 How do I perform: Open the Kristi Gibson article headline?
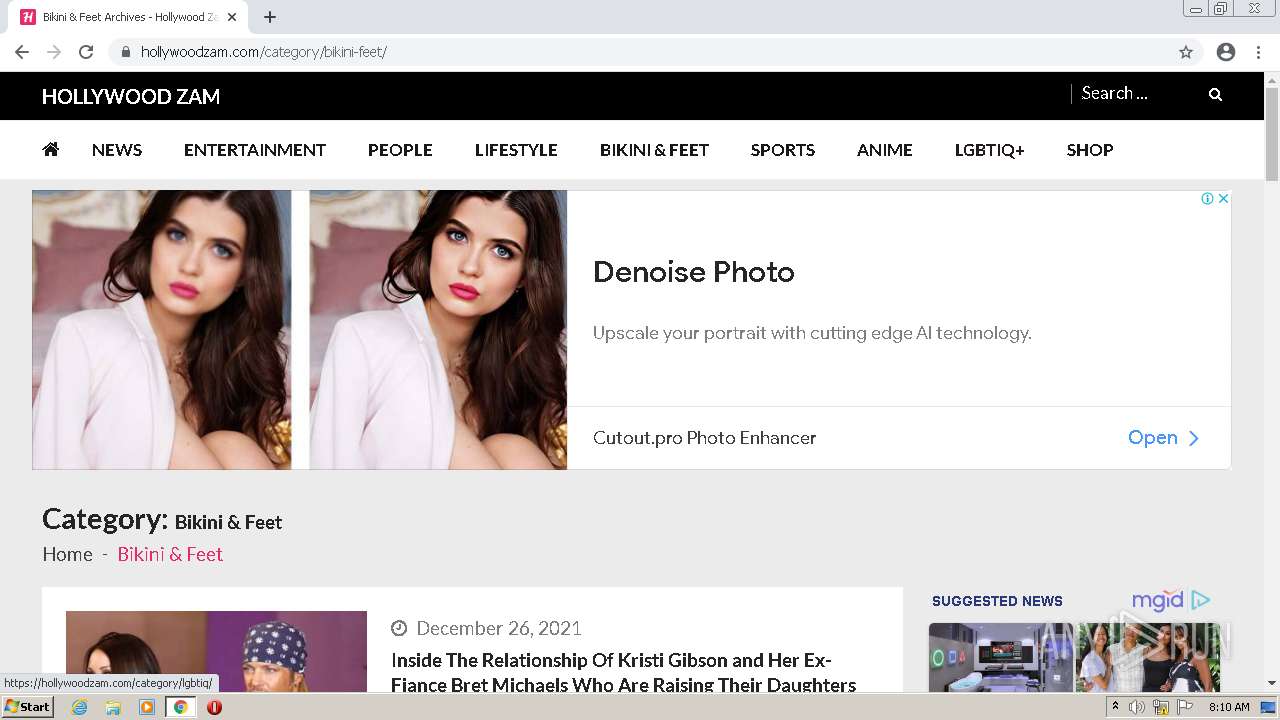[623, 672]
